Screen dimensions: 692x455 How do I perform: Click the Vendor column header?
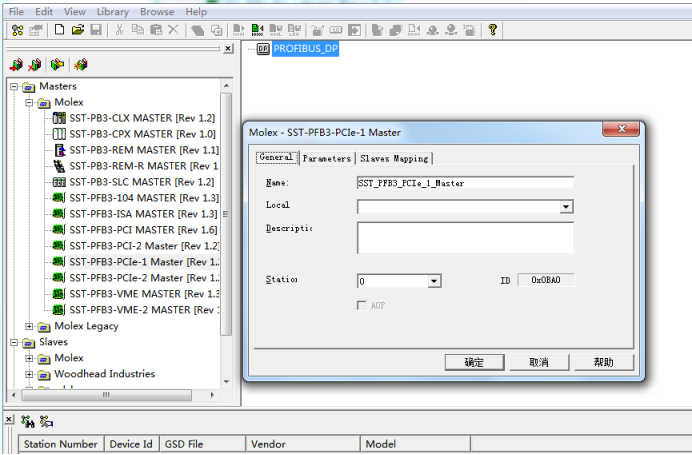[303, 444]
